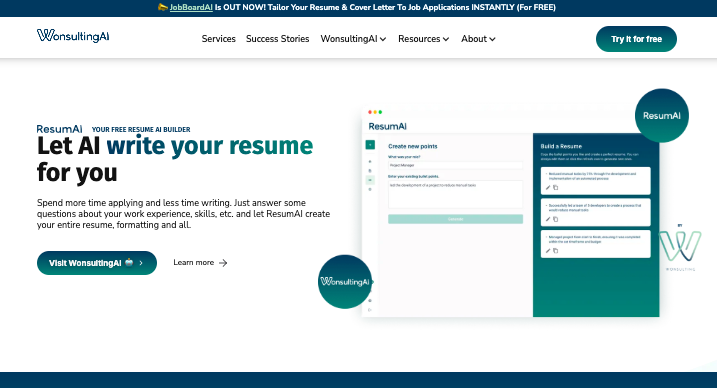Click the 'Build a Resume' heading

[561, 146]
